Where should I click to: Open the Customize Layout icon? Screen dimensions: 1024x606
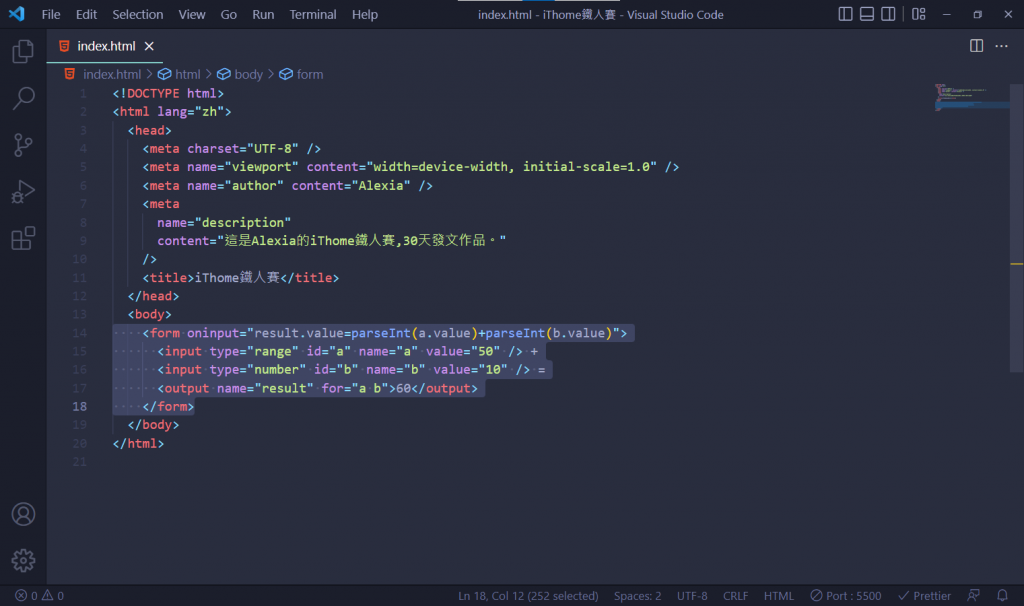pyautogui.click(x=919, y=14)
